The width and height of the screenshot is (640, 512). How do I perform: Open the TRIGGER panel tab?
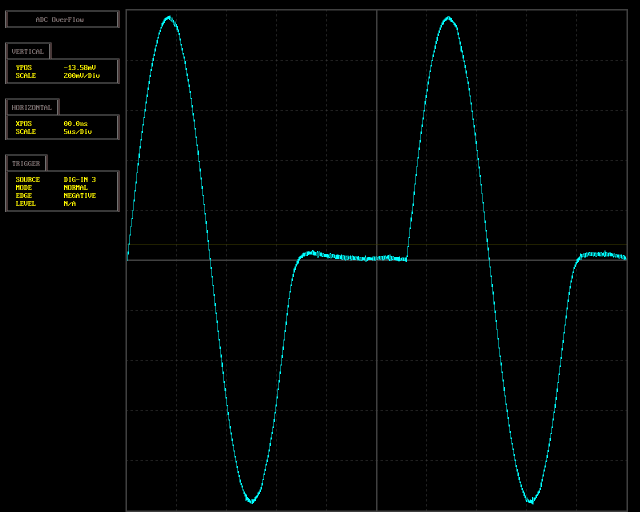point(26,163)
